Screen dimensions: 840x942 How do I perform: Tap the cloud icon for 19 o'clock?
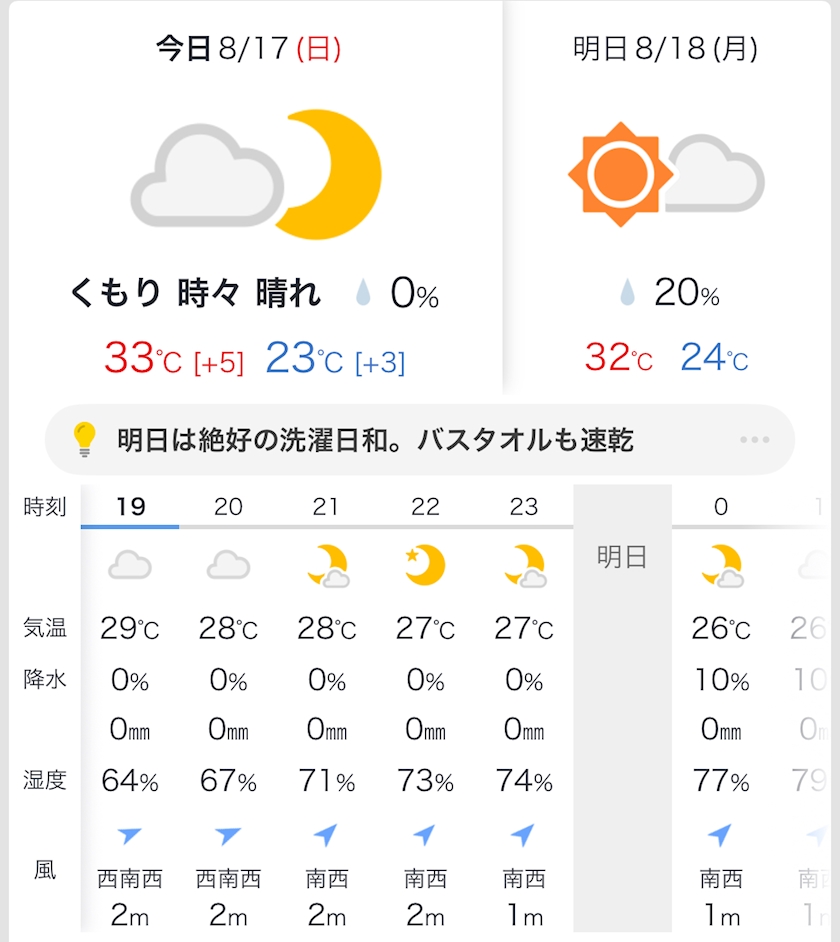click(x=130, y=567)
